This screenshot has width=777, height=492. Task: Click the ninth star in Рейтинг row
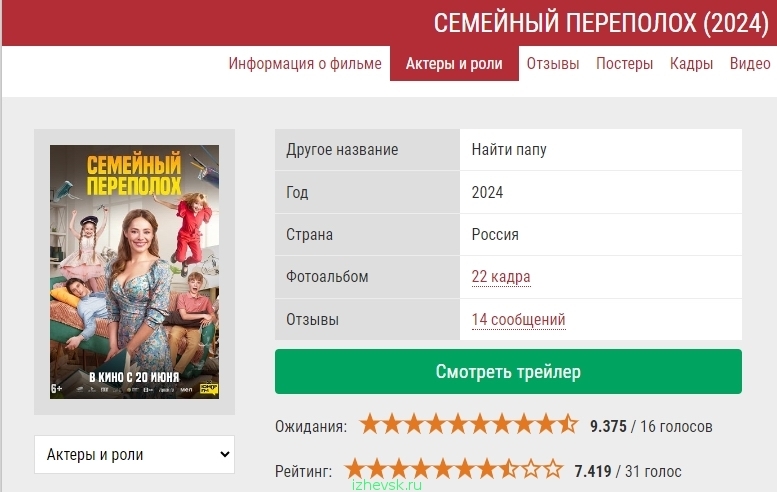(531, 469)
